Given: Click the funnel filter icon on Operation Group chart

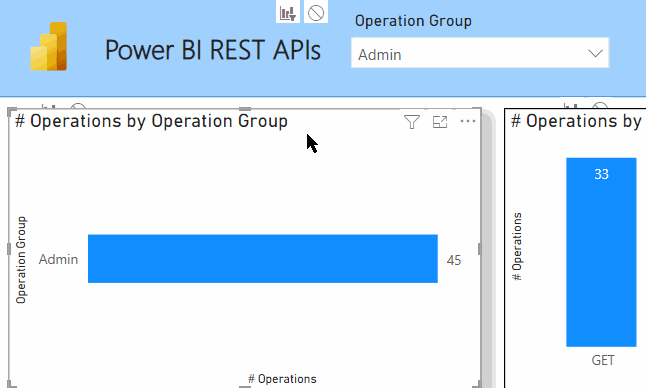Looking at the screenshot, I should 412,122.
